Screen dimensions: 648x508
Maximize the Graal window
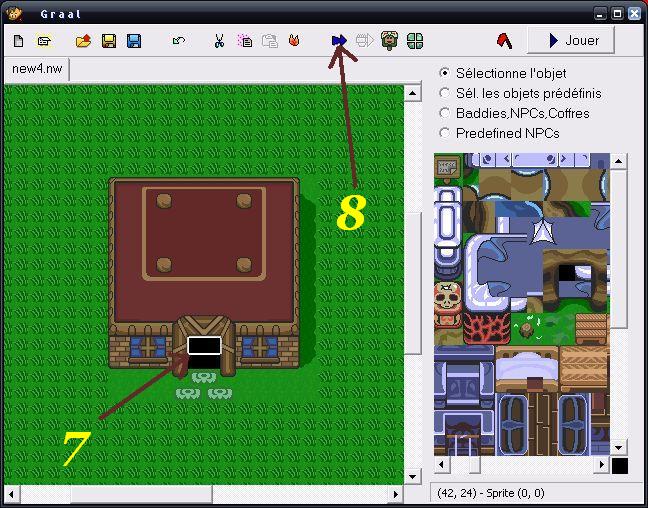click(617, 14)
